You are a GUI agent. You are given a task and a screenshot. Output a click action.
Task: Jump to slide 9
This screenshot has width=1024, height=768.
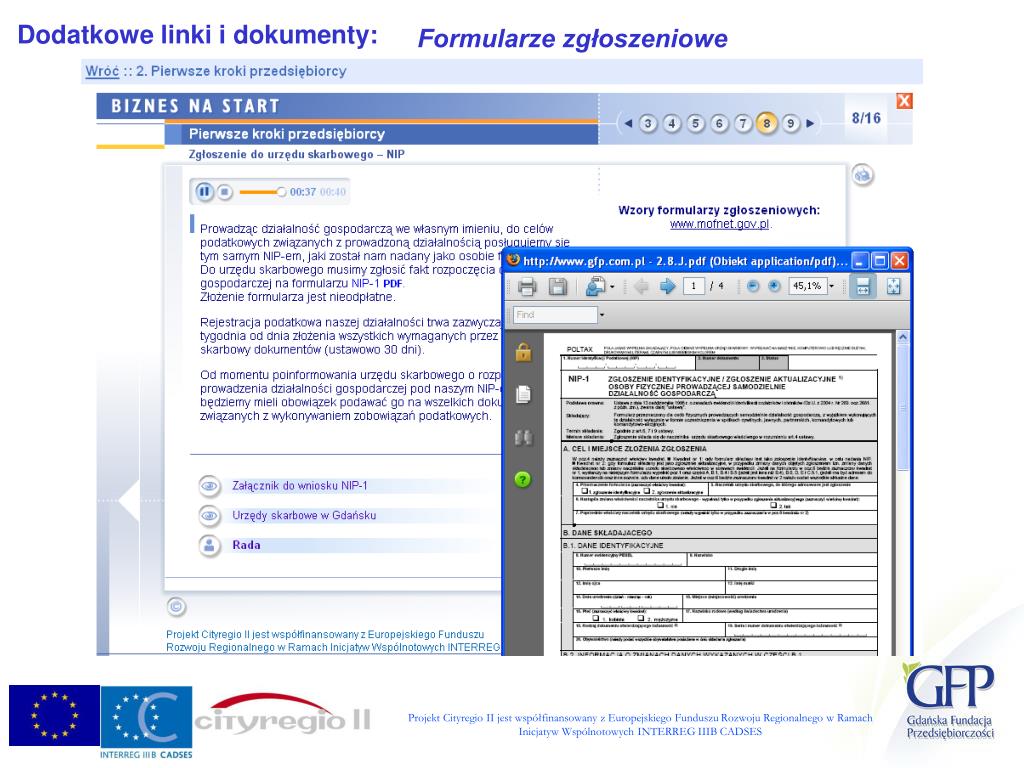point(790,123)
